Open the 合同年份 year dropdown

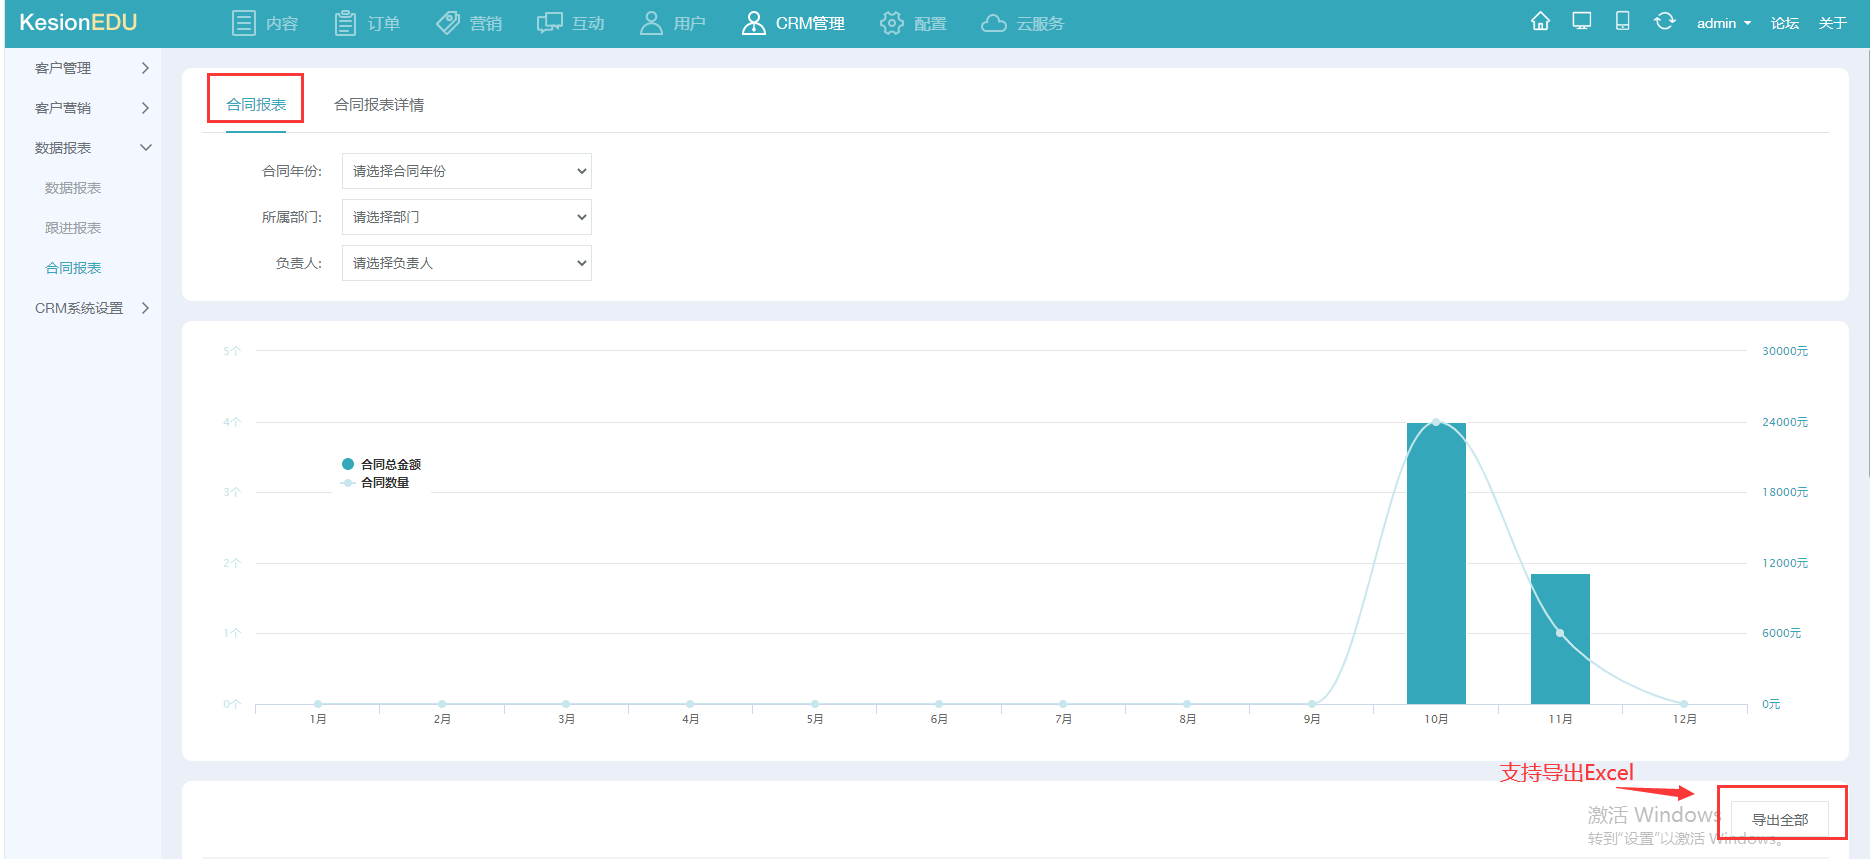pos(467,171)
